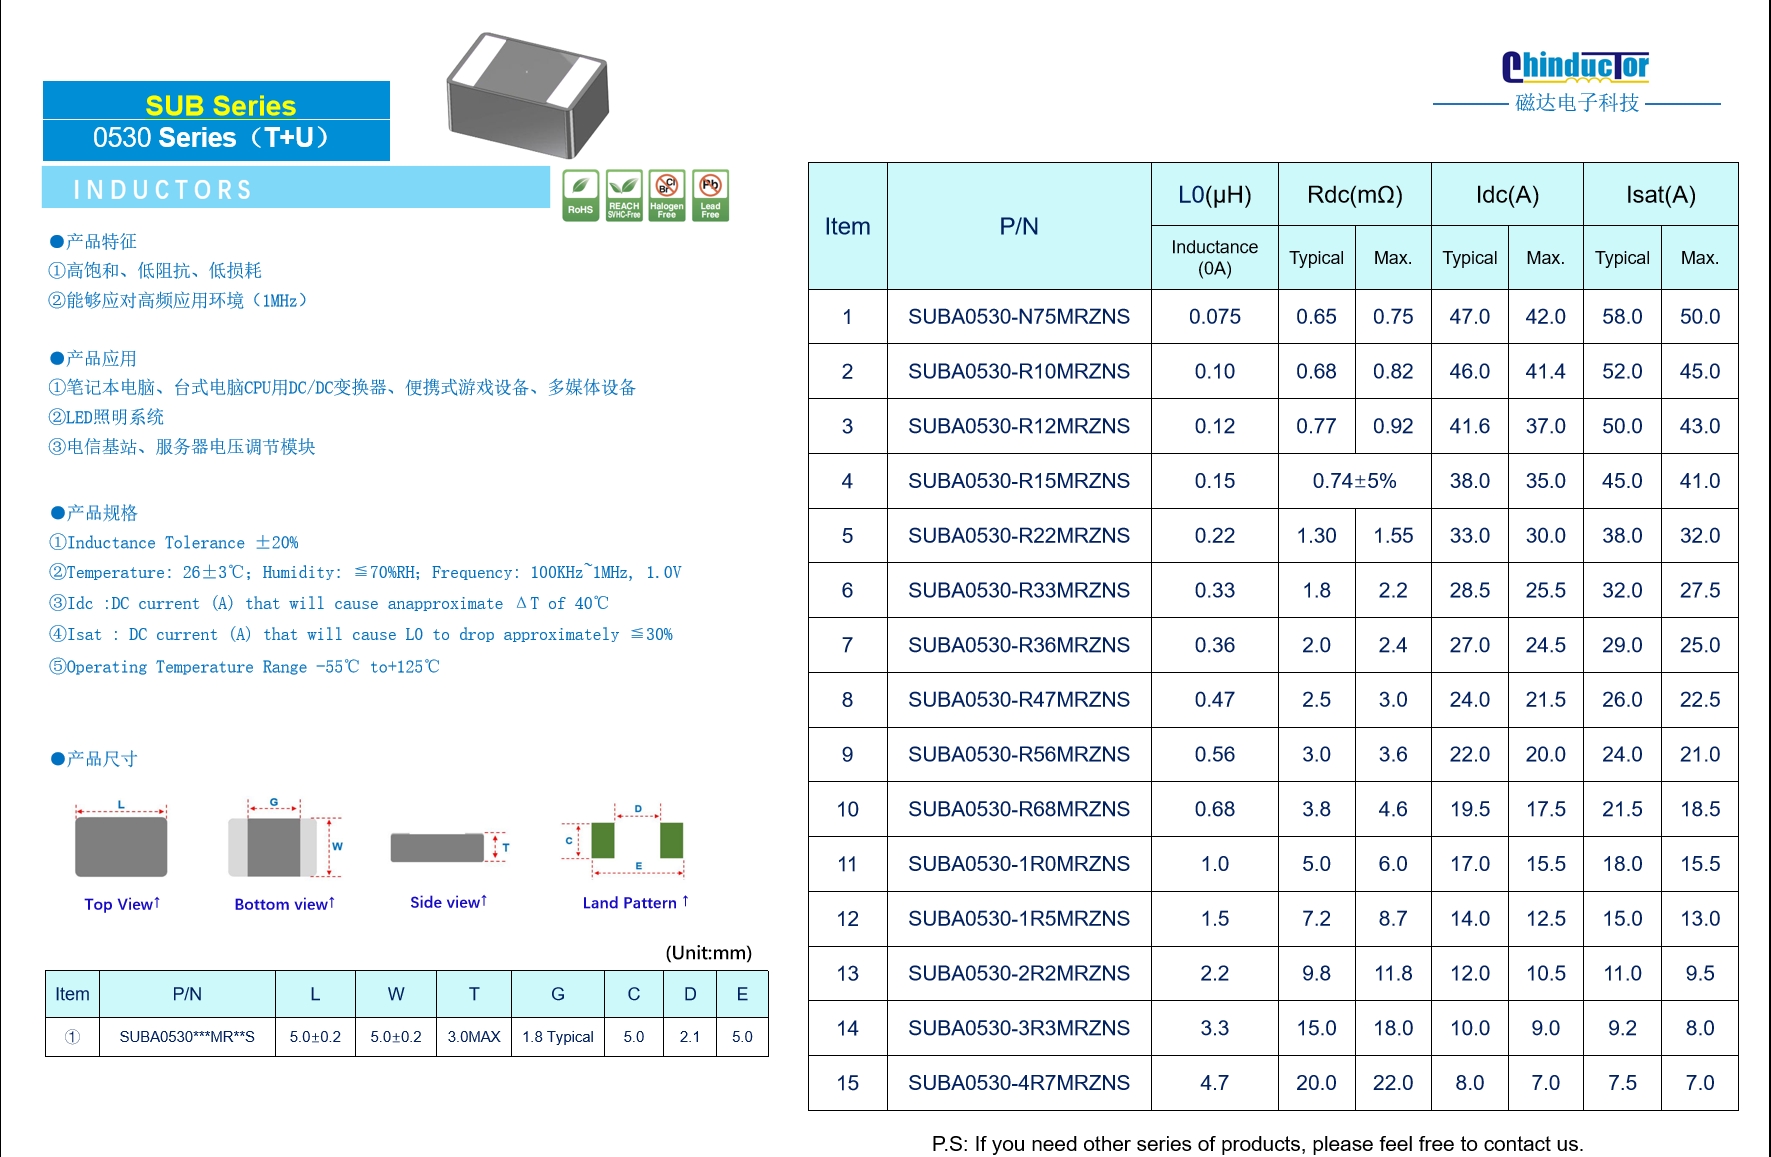Click part number SUBA0530-4R7MRZNS
Viewport: 1771px width, 1157px height.
click(1019, 1083)
